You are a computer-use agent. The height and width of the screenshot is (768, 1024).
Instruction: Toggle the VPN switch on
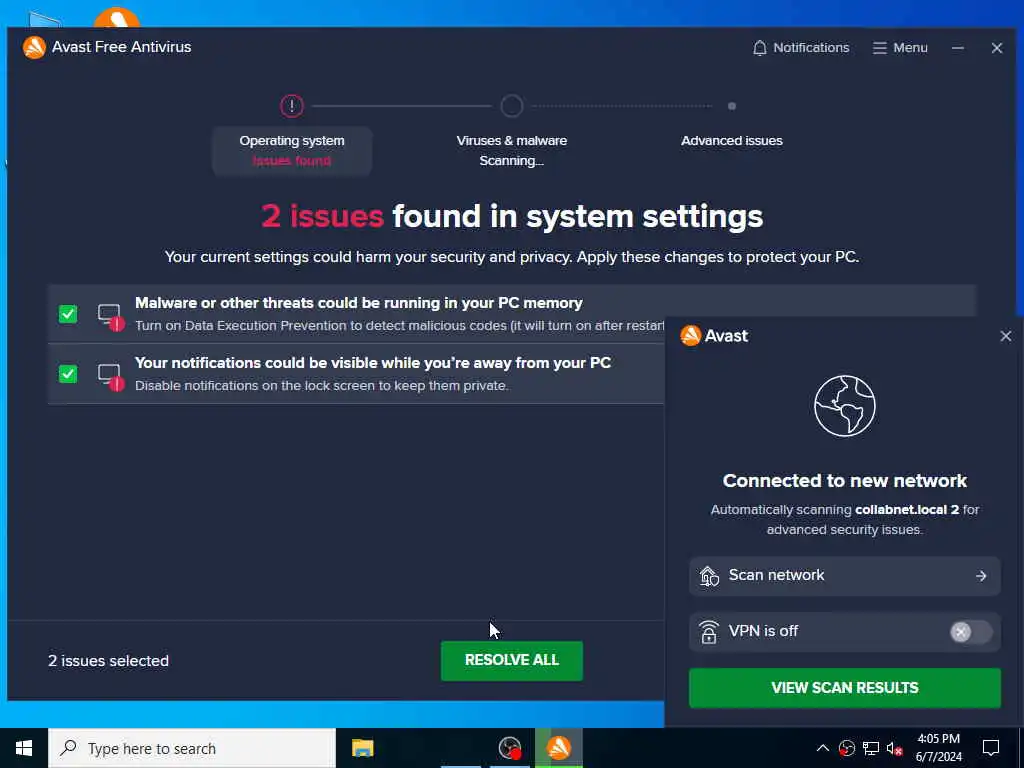[x=970, y=632]
